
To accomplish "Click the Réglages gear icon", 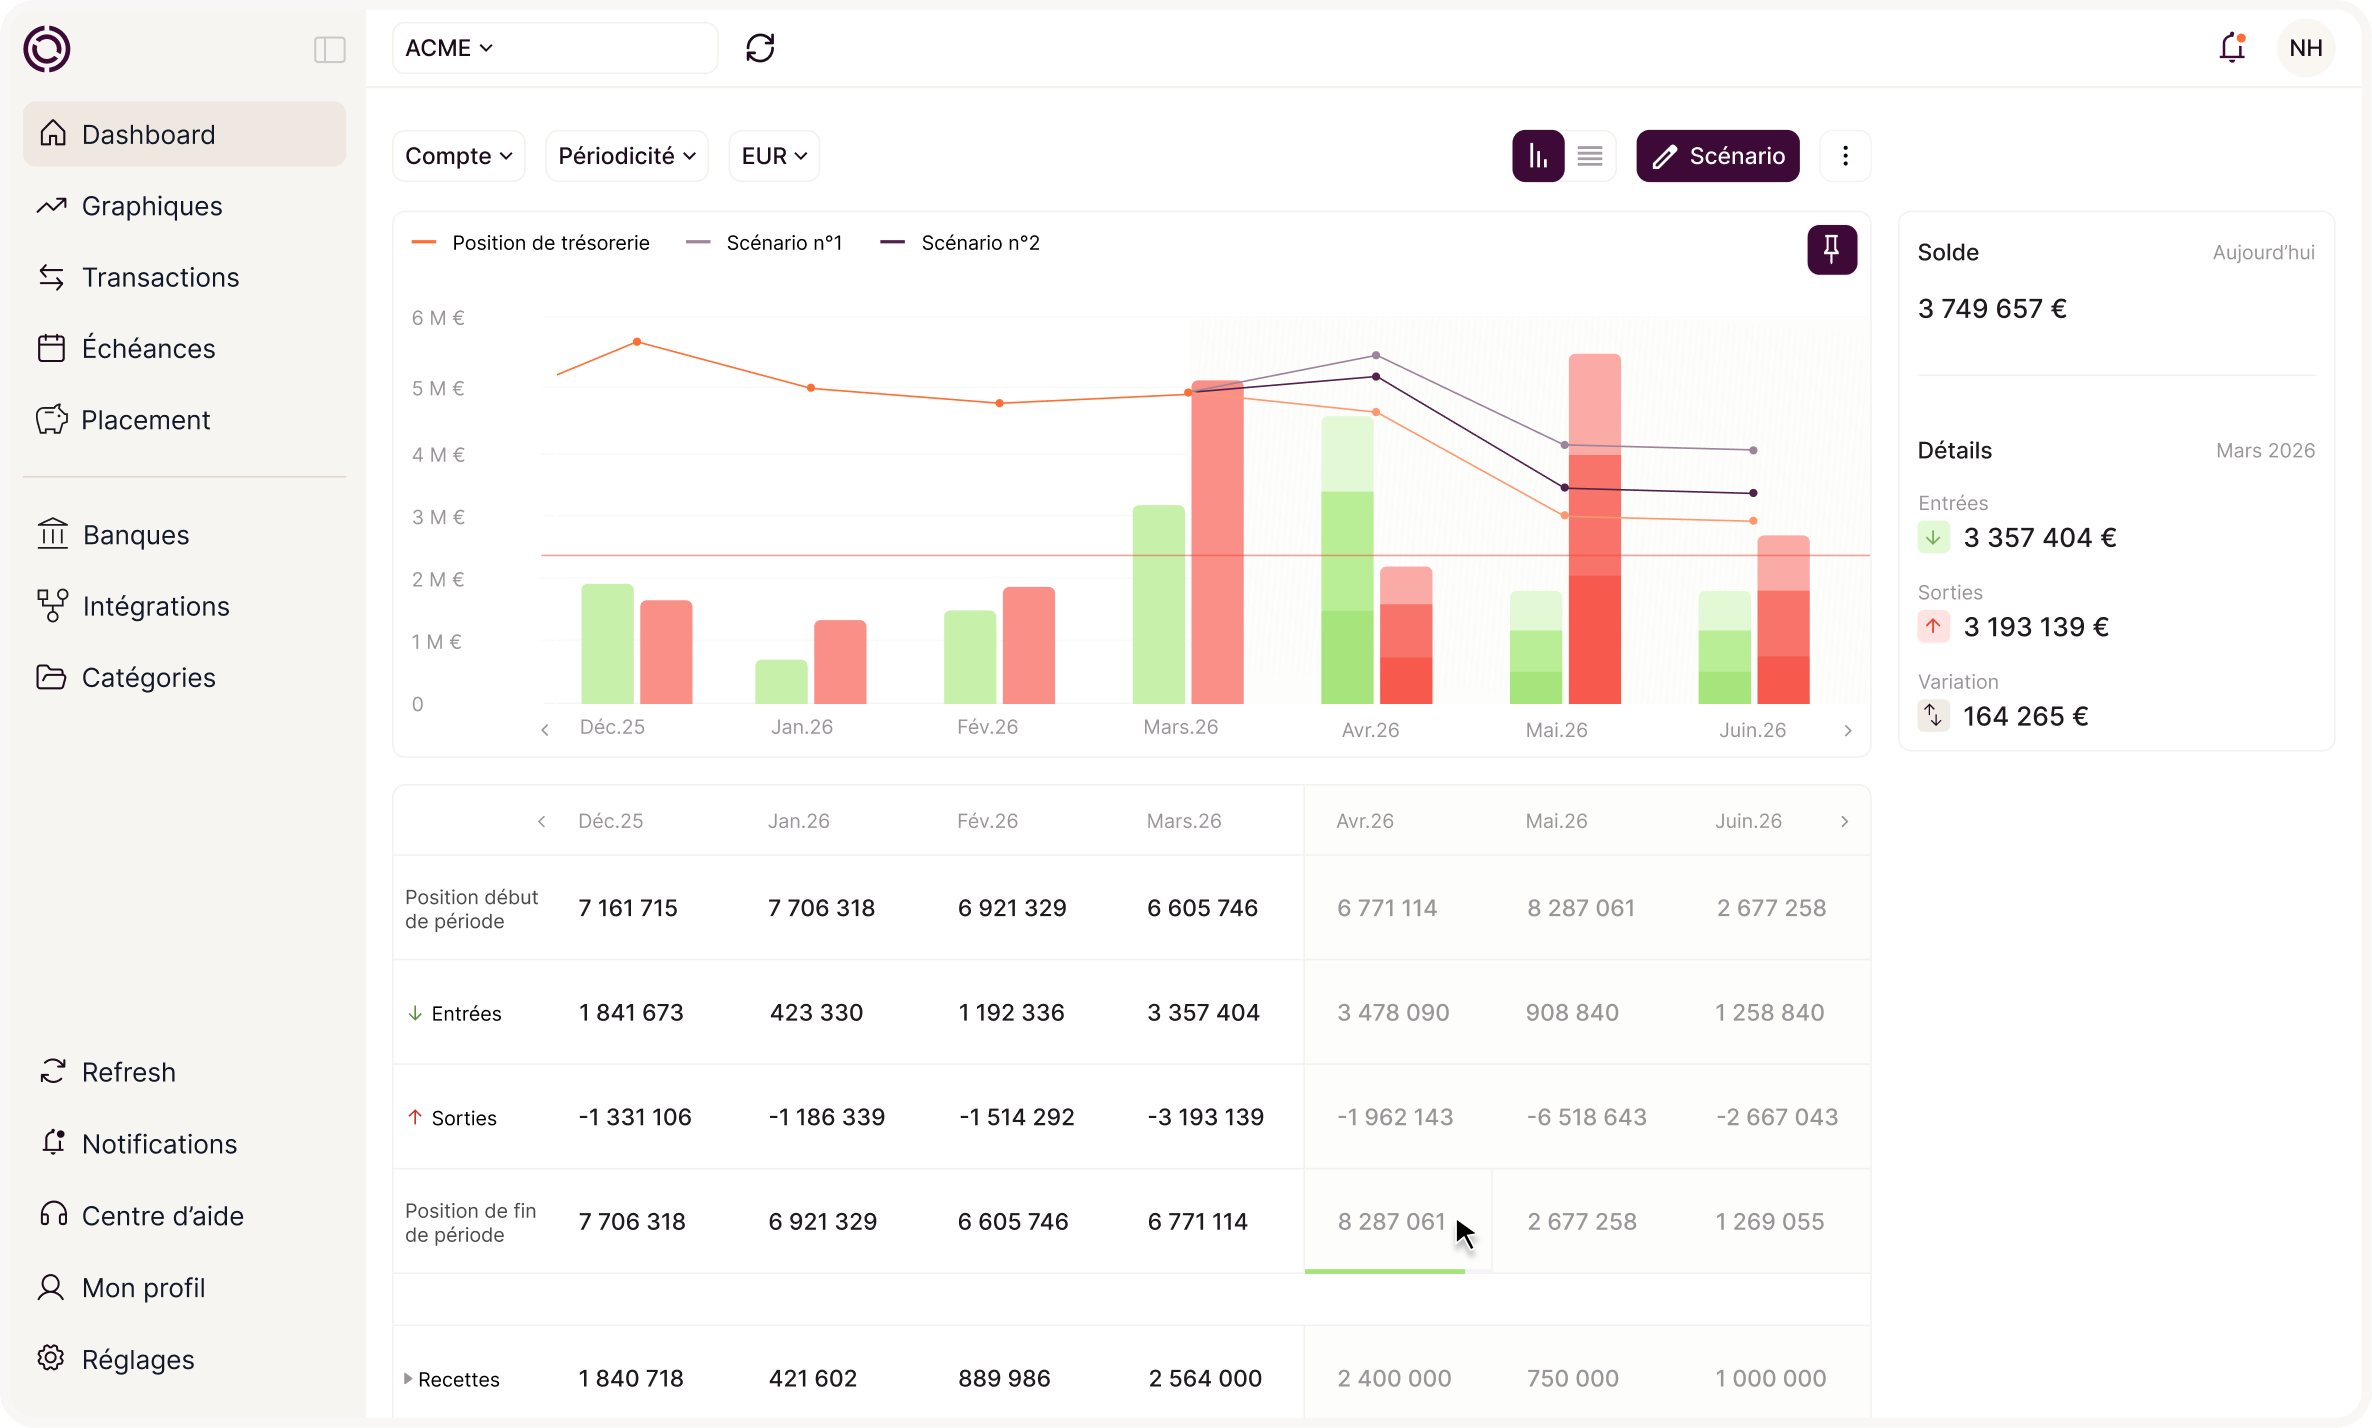I will (x=51, y=1359).
